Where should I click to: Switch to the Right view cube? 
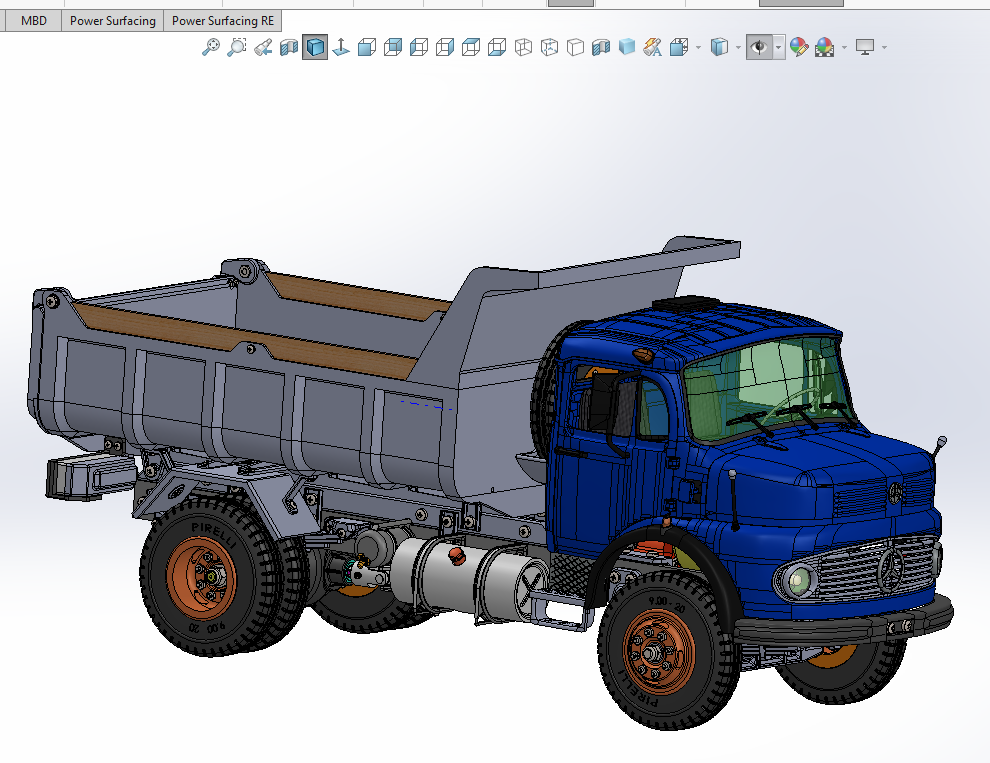click(x=445, y=47)
